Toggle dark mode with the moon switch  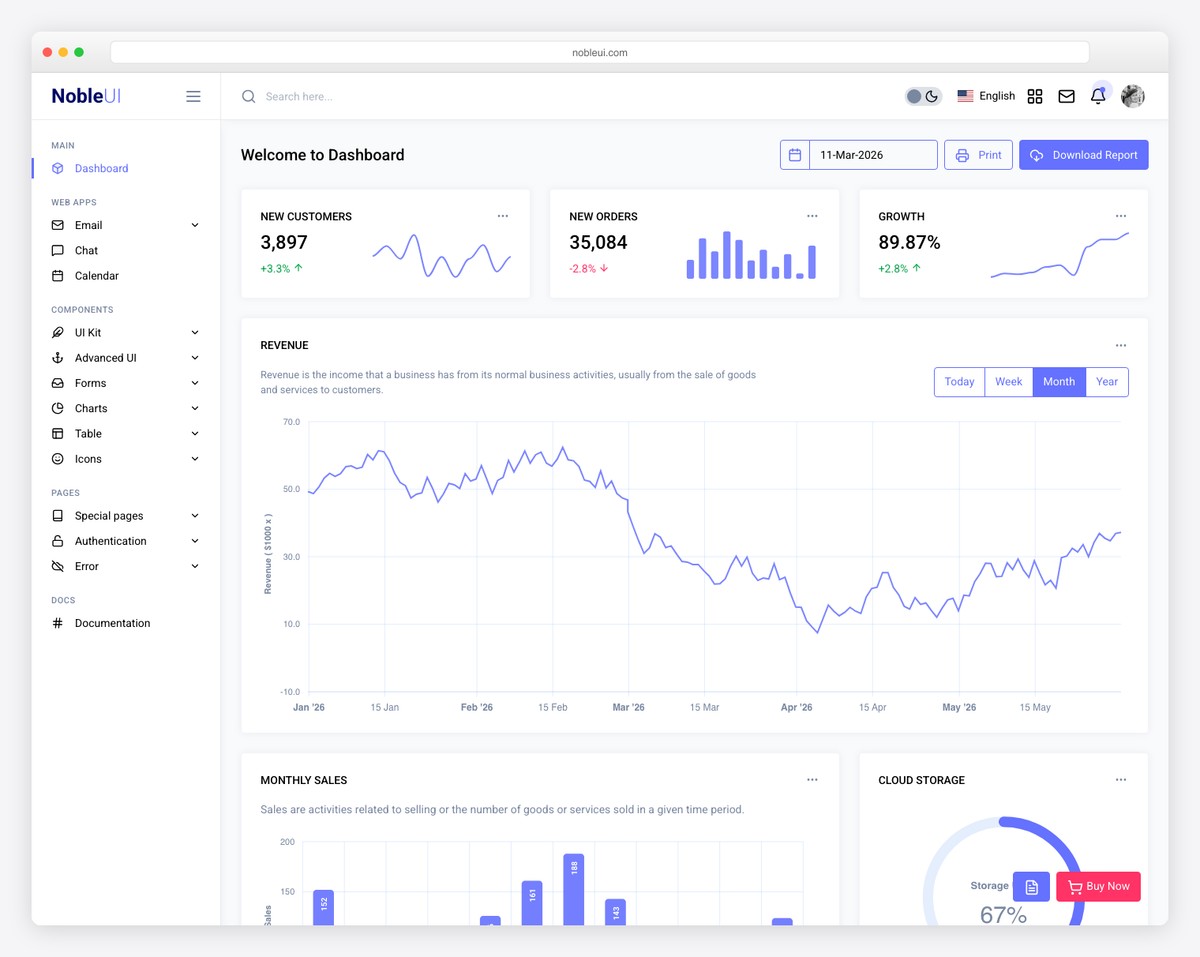click(930, 95)
